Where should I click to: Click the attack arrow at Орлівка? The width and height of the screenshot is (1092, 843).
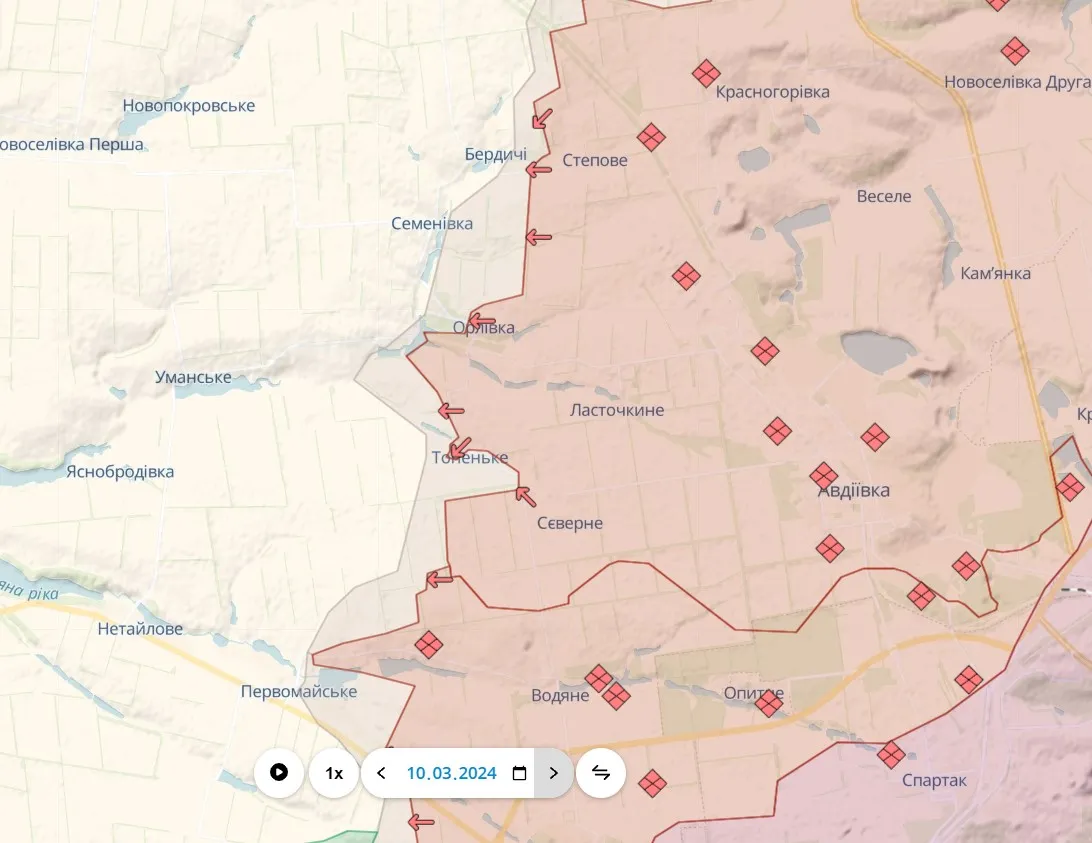(481, 319)
